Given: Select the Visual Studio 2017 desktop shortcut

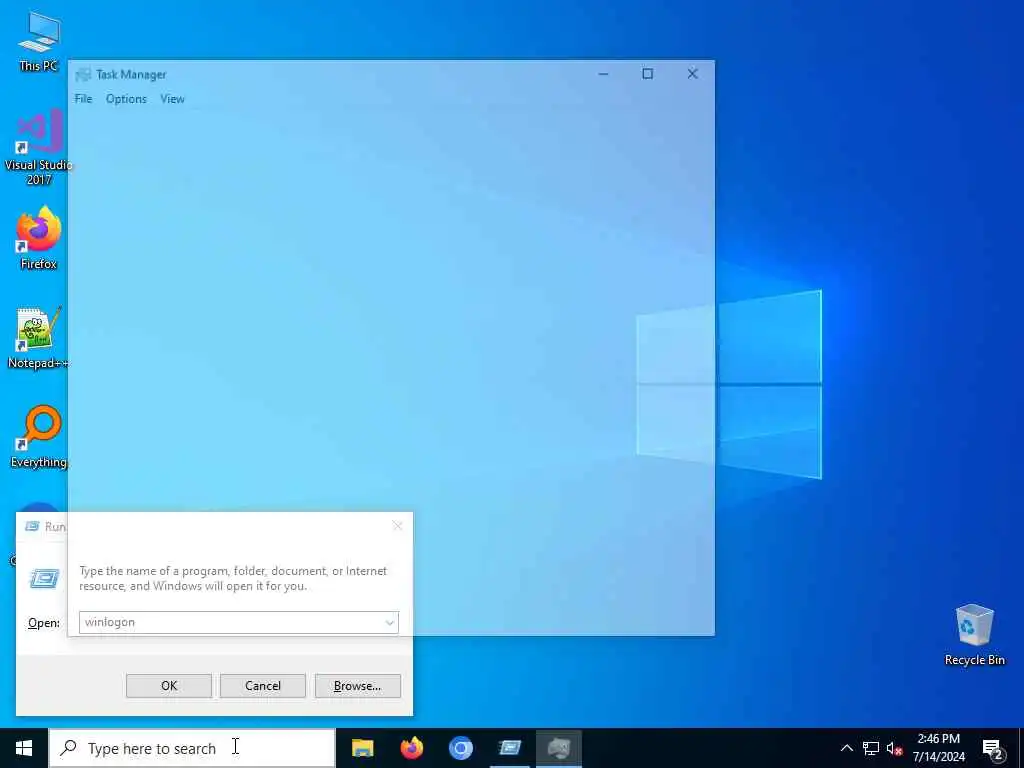Looking at the screenshot, I should click(39, 148).
